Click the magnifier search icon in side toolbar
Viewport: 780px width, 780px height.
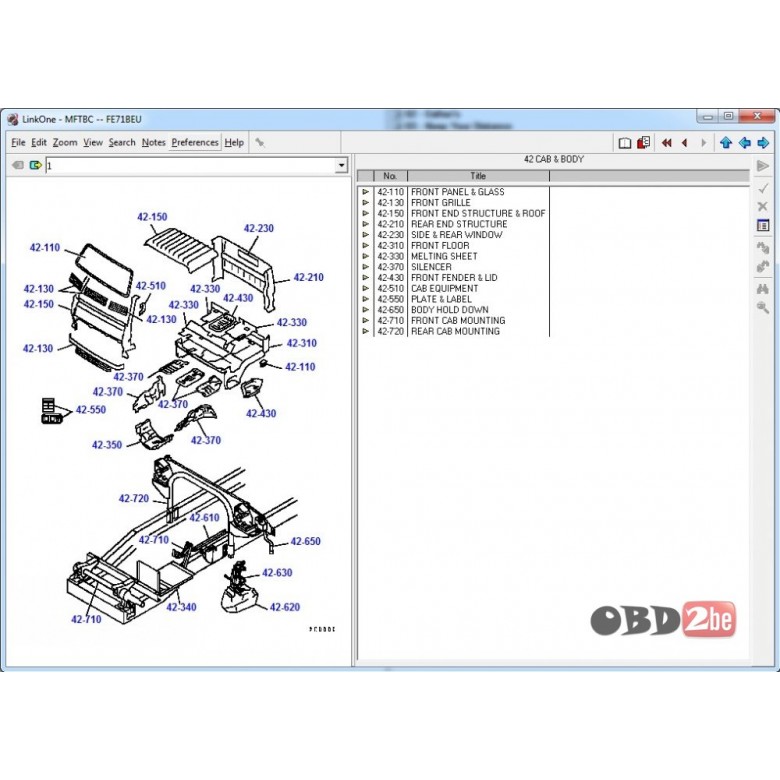[763, 308]
